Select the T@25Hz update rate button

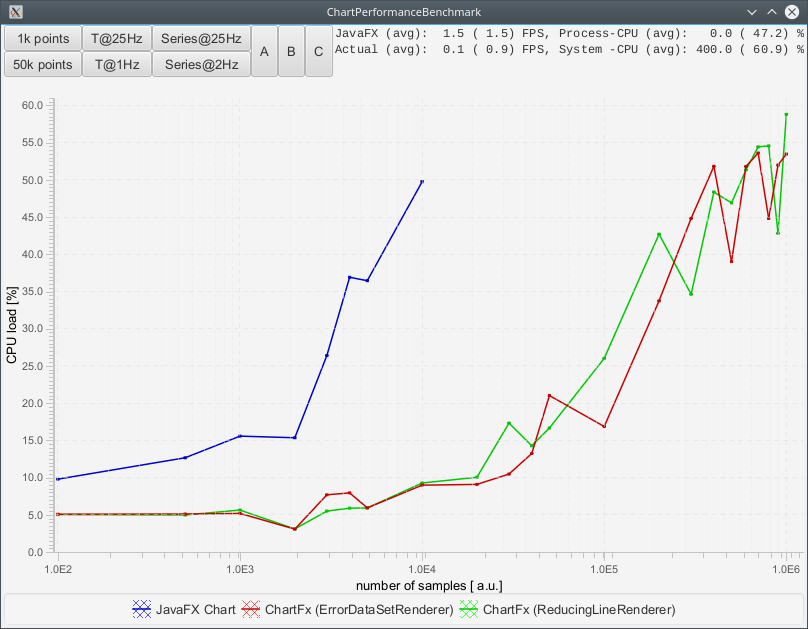(117, 39)
